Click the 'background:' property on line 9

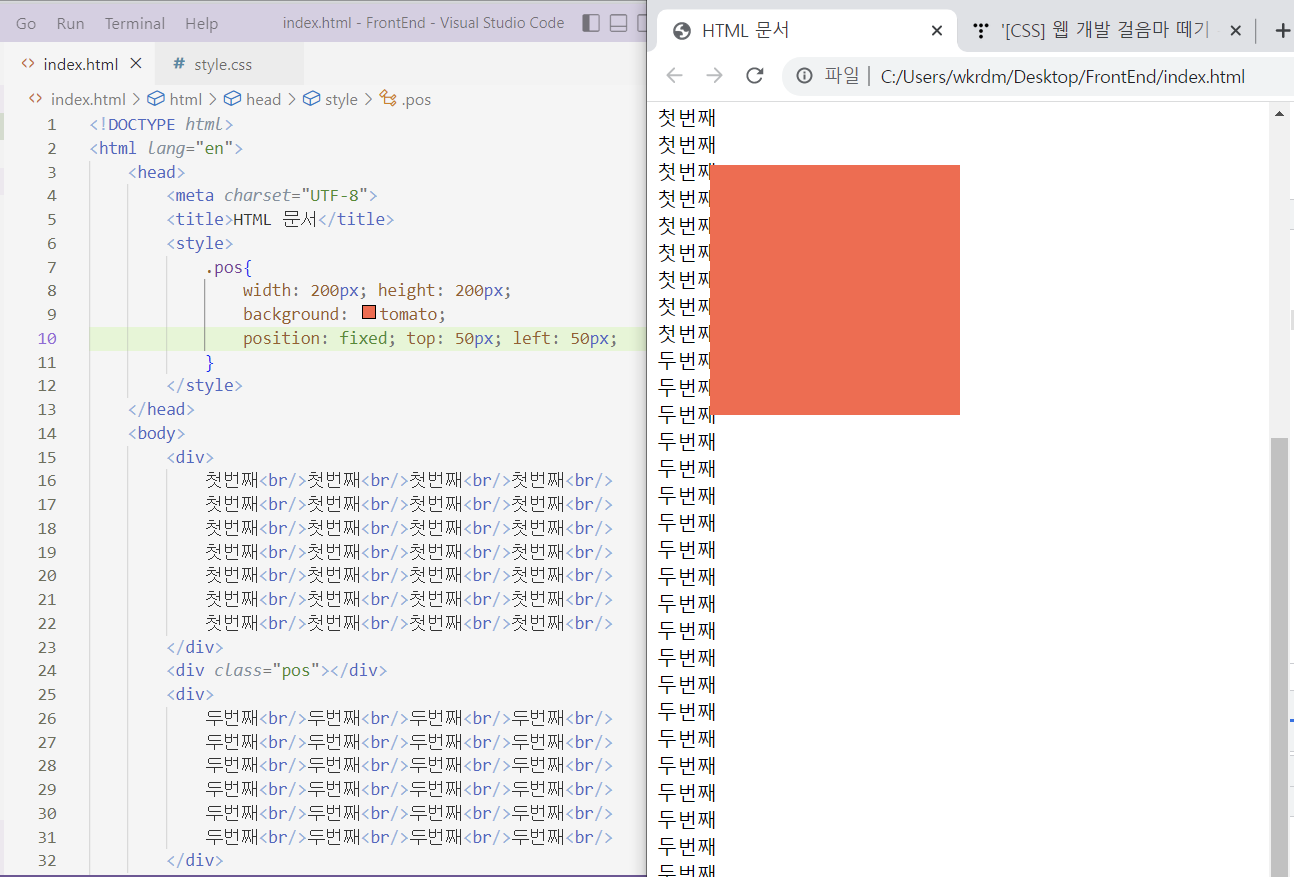(x=295, y=314)
